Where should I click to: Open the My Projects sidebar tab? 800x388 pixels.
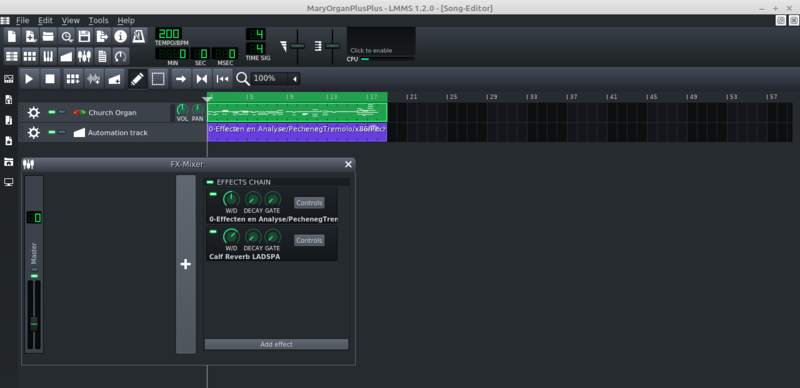tap(8, 100)
